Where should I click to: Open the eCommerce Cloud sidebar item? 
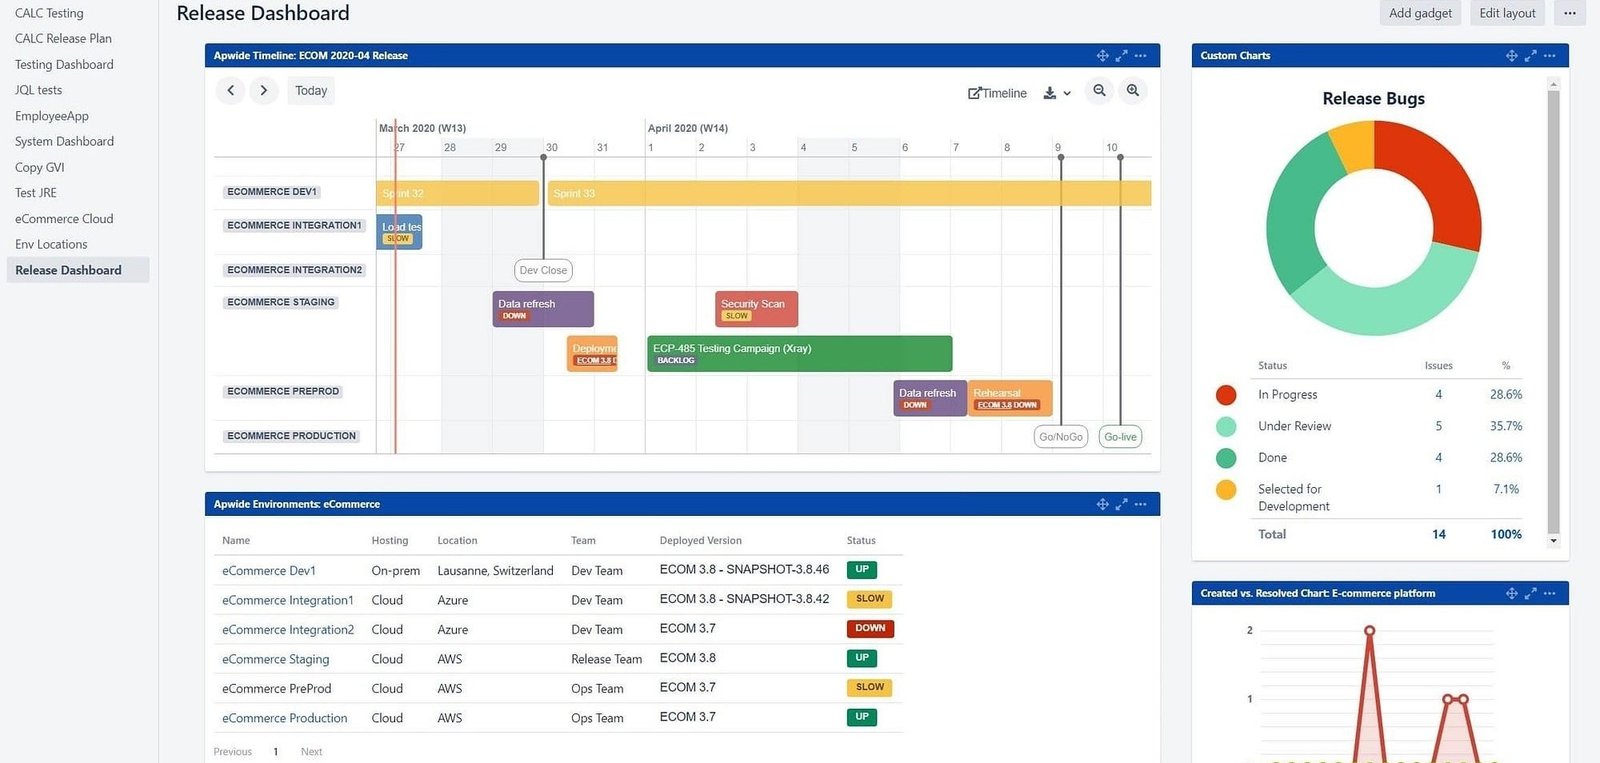coord(64,219)
